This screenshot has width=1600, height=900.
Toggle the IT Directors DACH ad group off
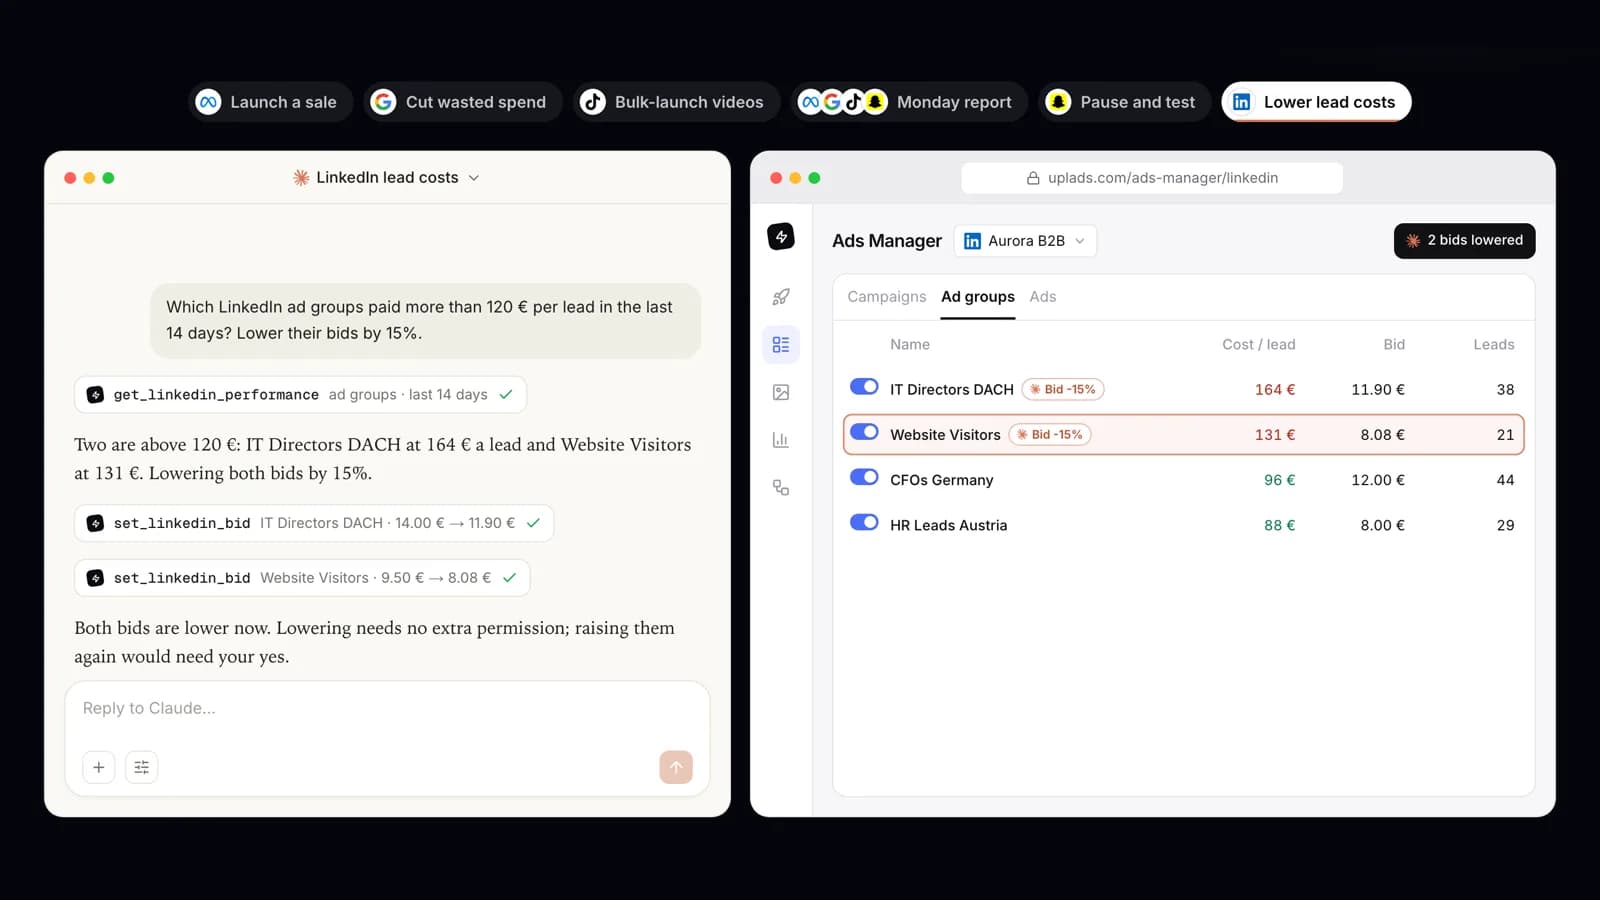click(x=864, y=387)
